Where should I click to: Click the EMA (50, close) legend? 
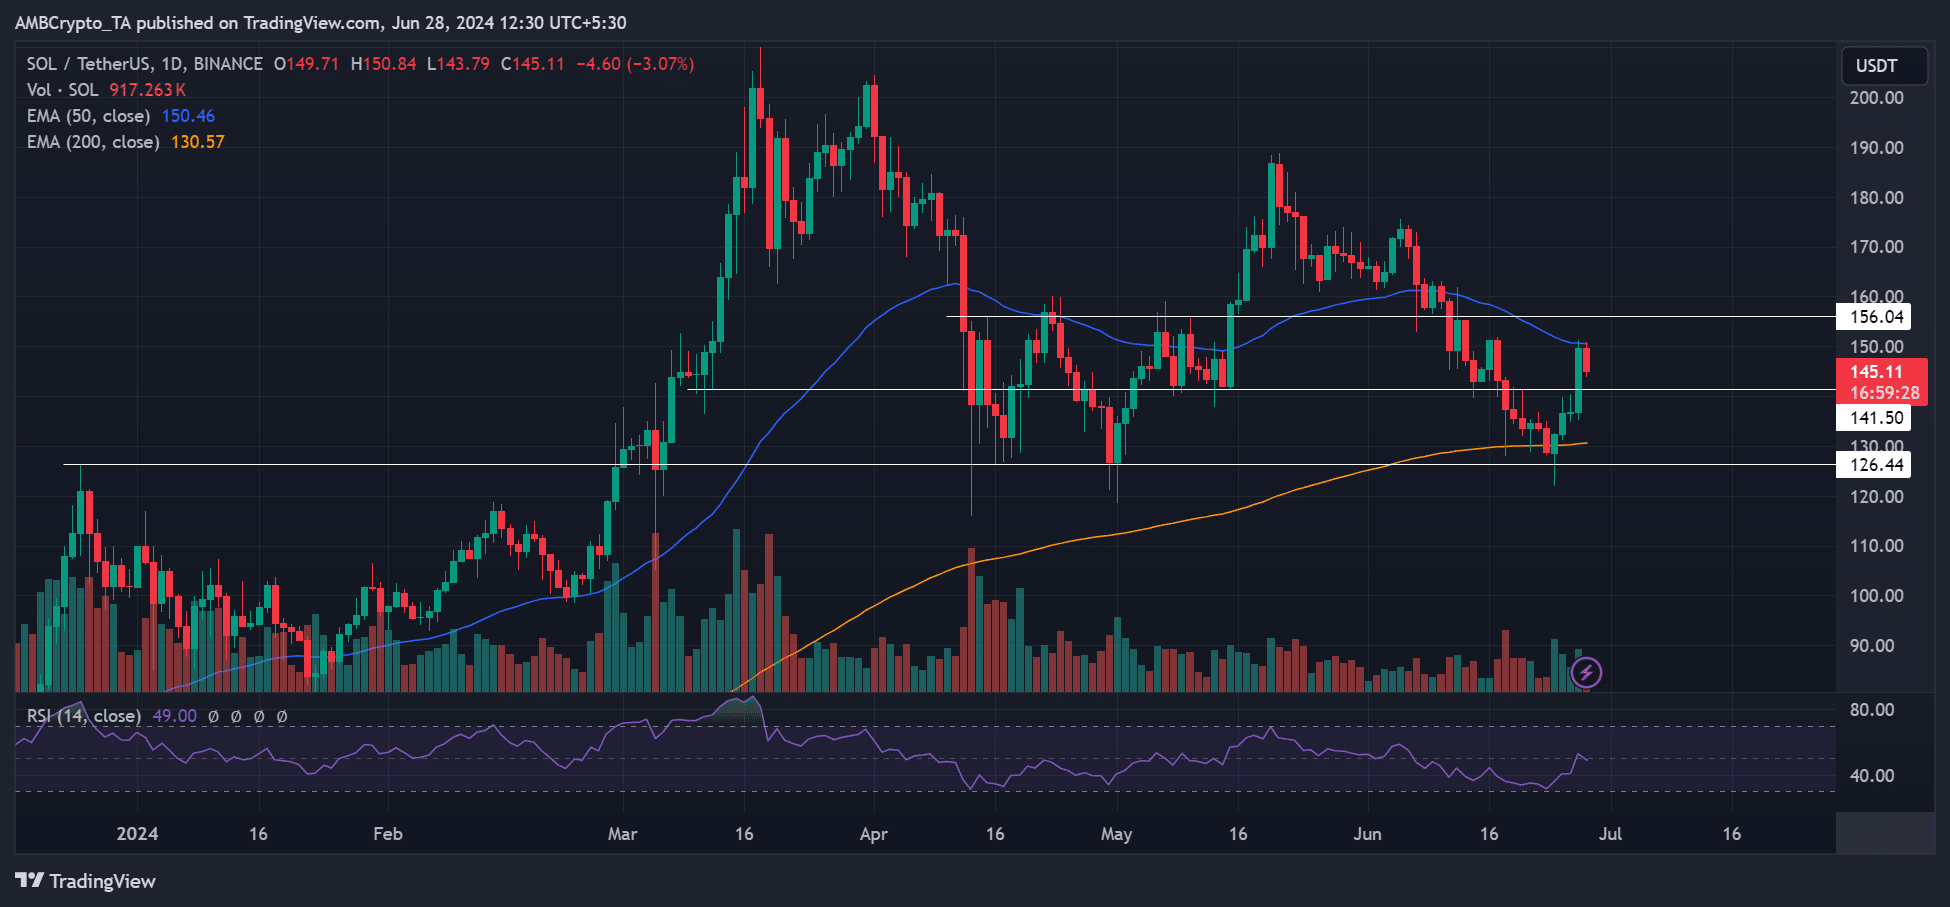(x=89, y=116)
